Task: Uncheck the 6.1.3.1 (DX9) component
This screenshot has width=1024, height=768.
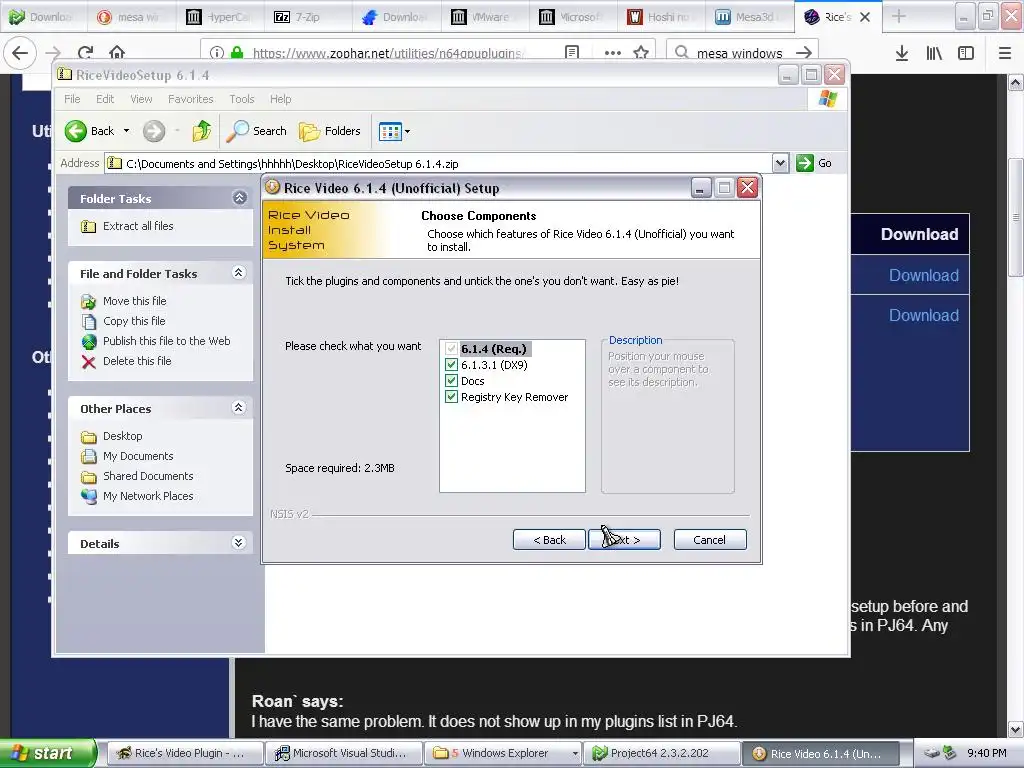Action: (x=451, y=364)
